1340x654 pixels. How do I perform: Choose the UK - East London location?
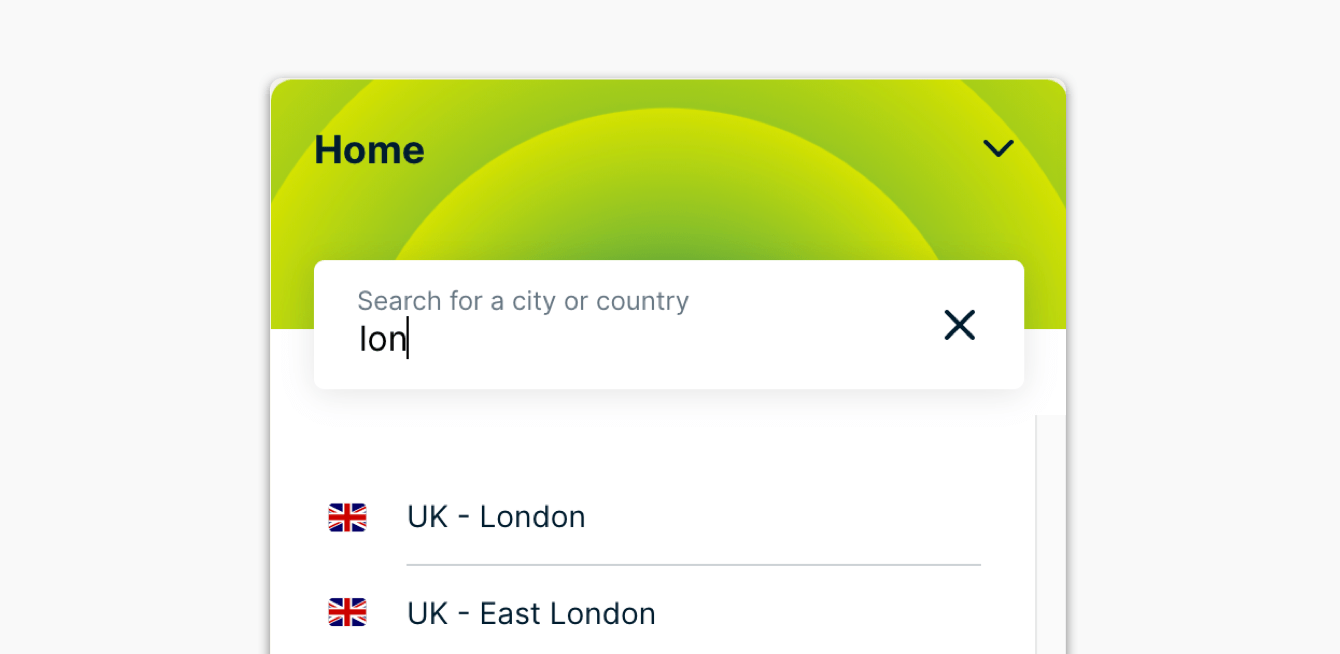point(531,613)
